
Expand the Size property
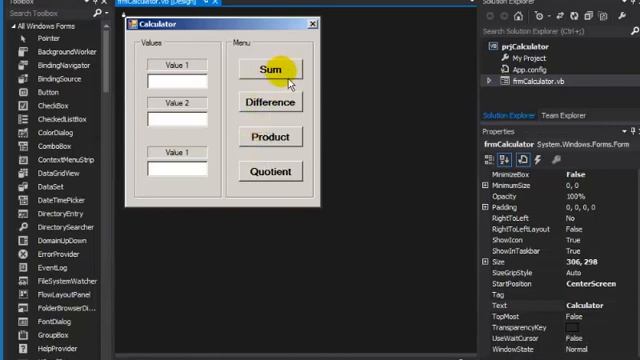(x=485, y=262)
